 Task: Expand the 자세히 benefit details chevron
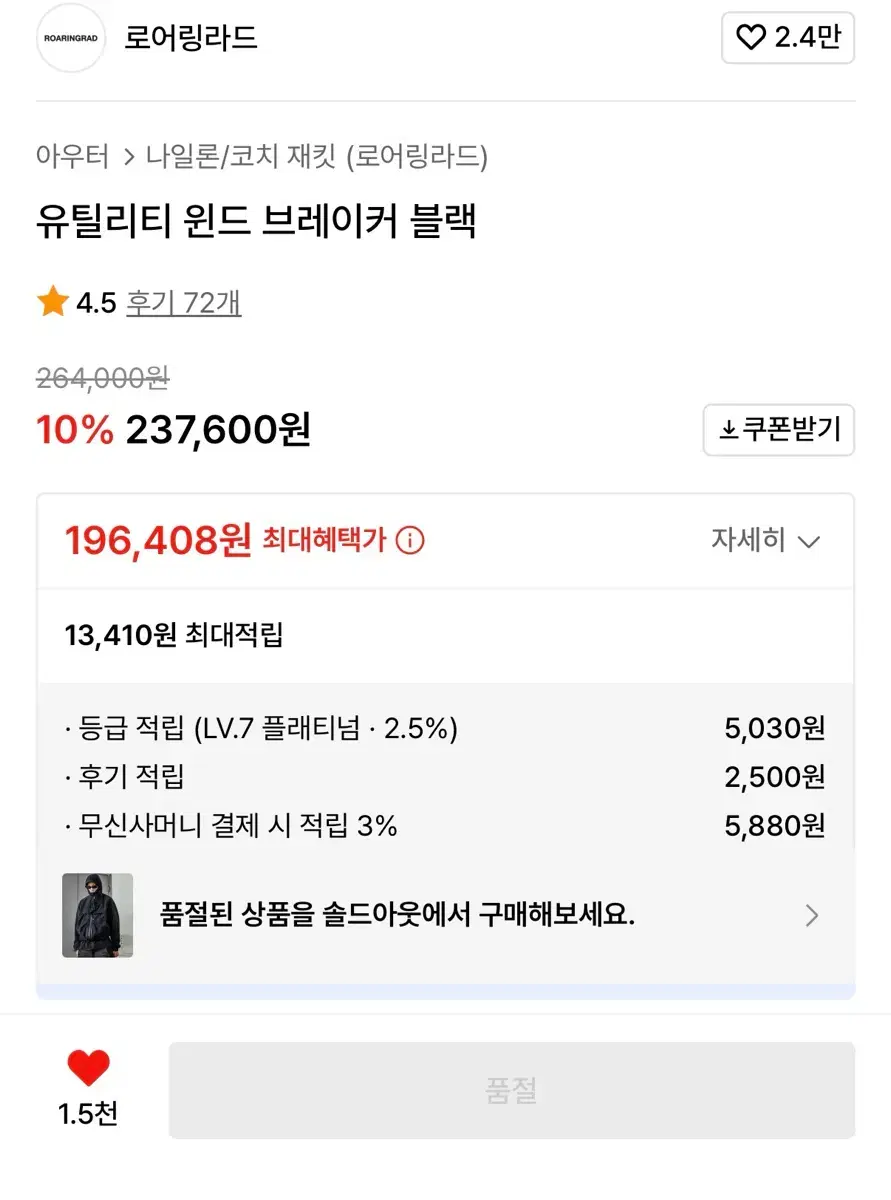[809, 542]
